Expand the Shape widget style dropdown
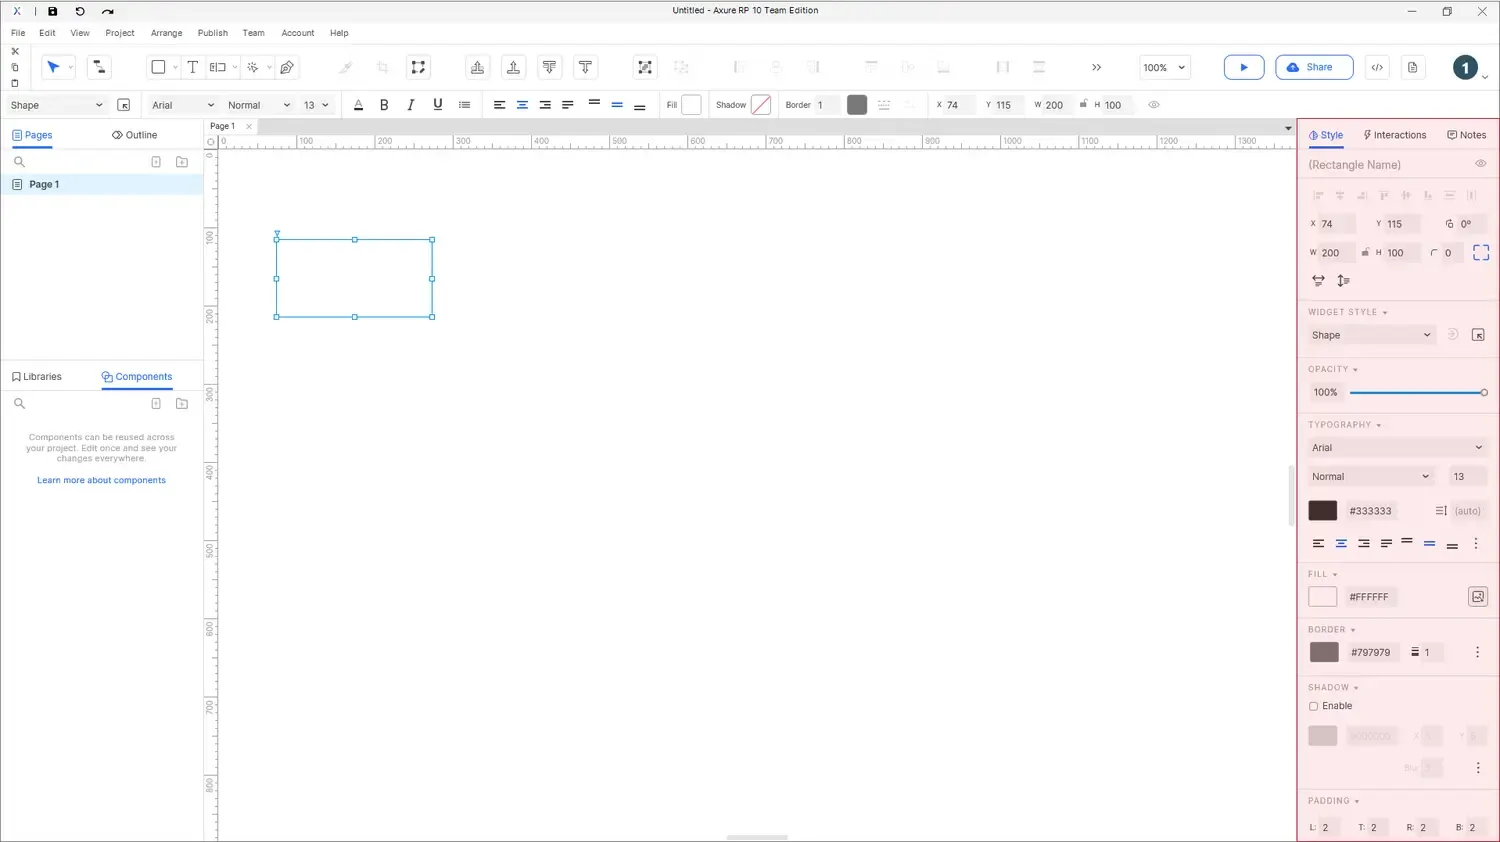 click(1371, 335)
